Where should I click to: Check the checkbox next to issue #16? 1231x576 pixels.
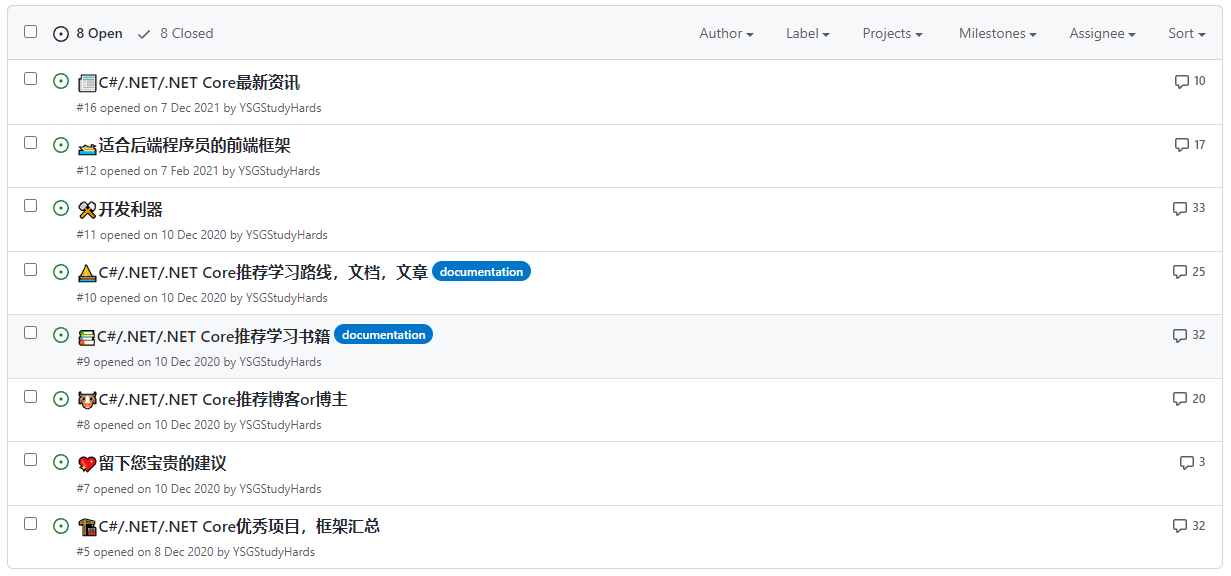[30, 77]
